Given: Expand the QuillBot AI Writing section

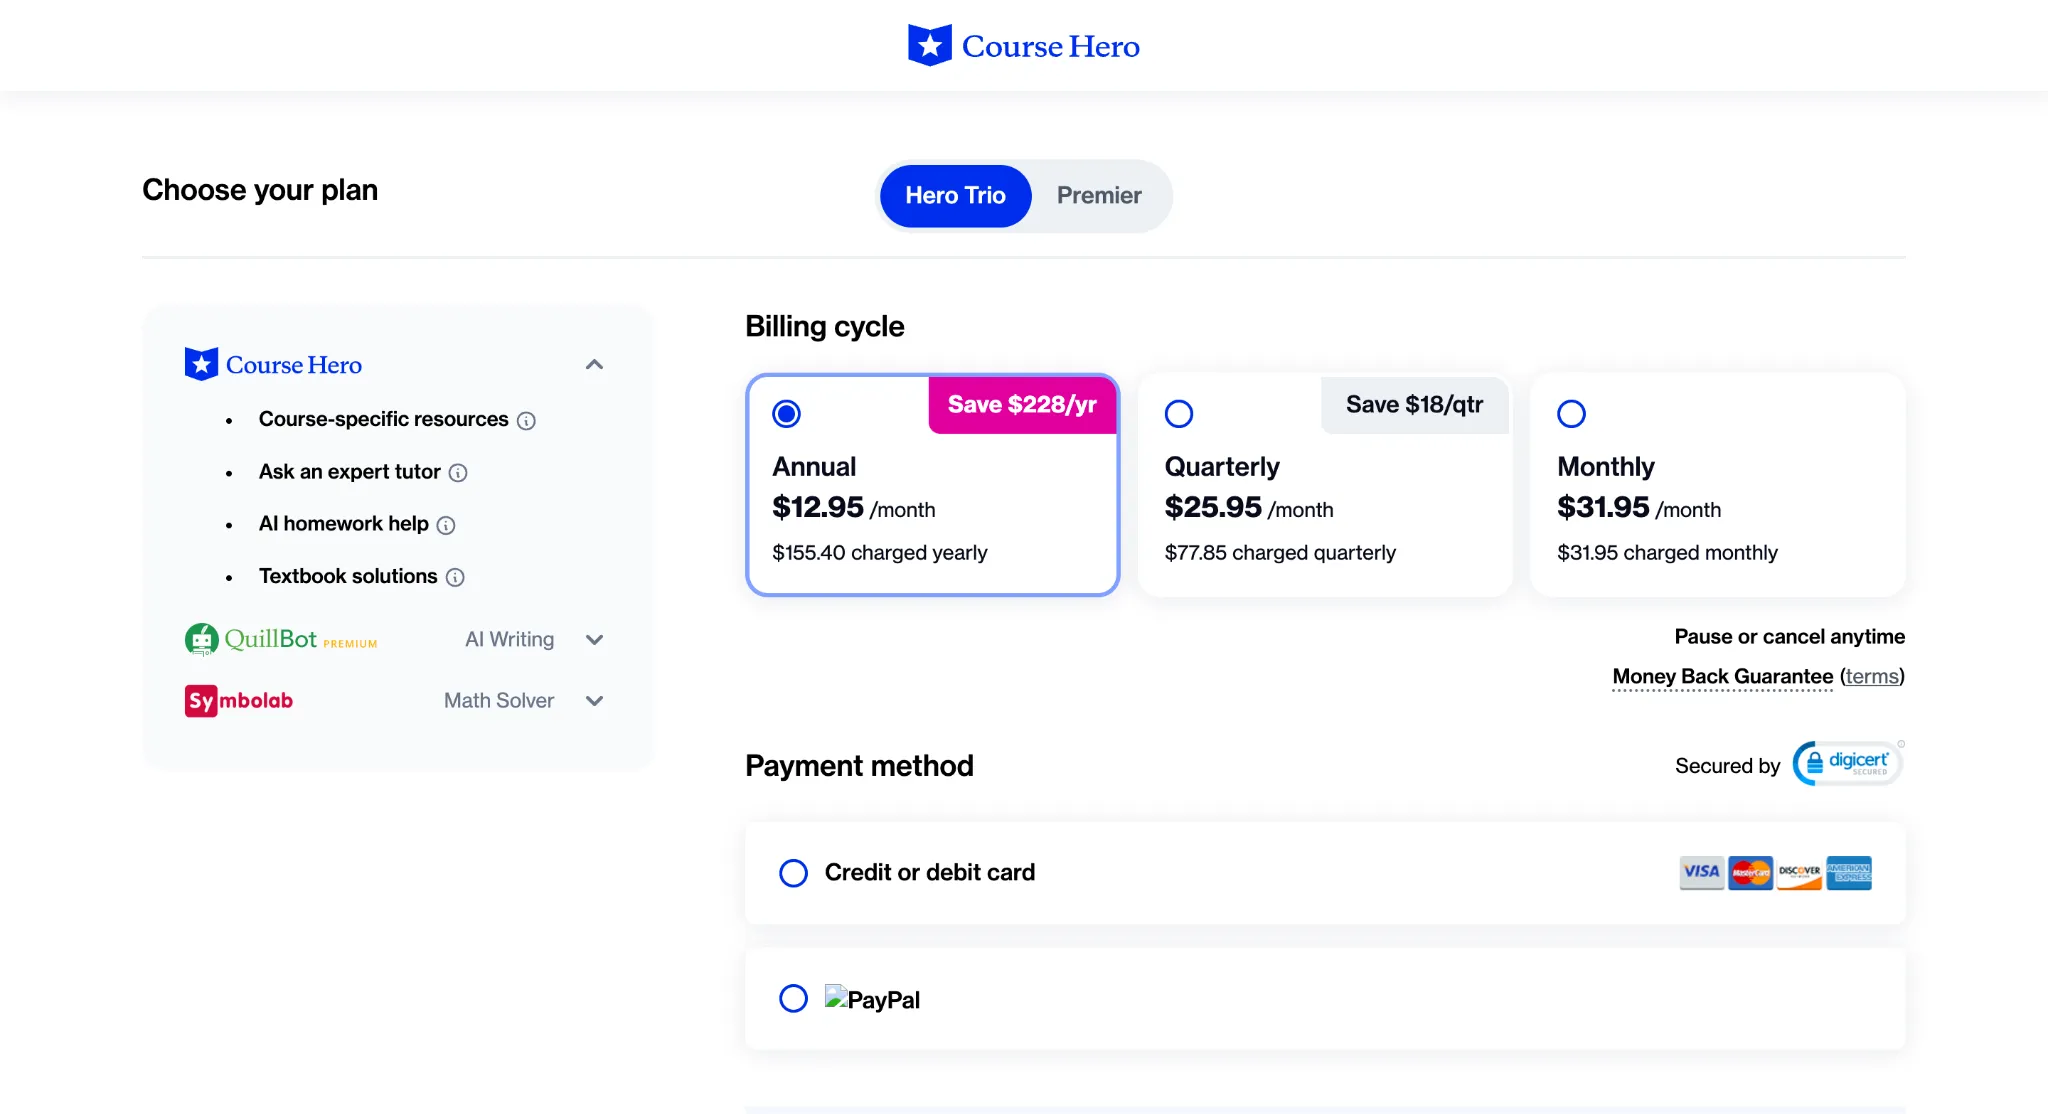Looking at the screenshot, I should coord(594,640).
